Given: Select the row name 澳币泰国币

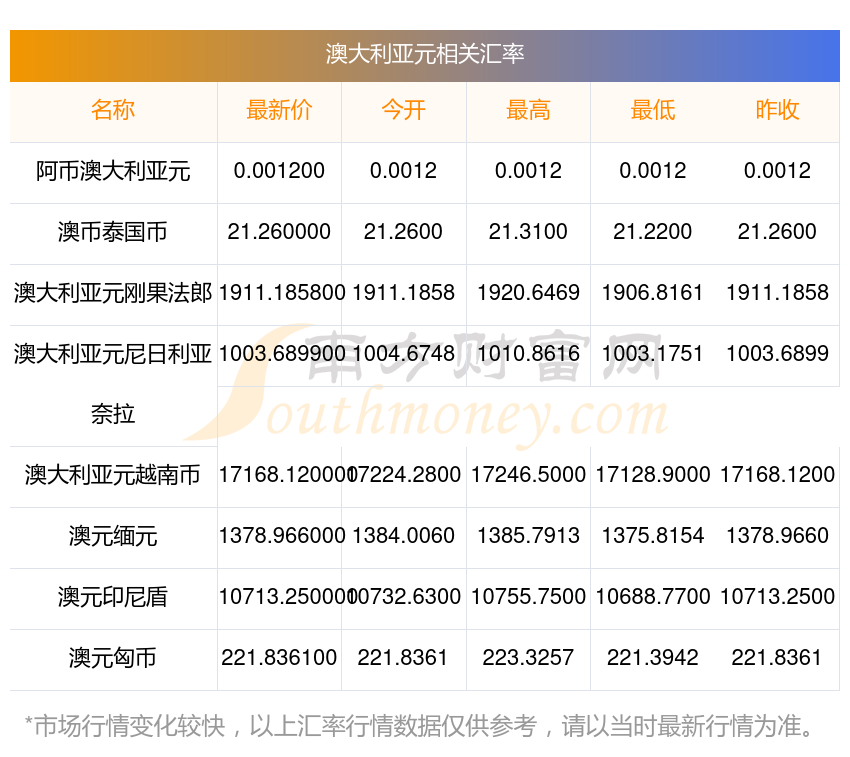Looking at the screenshot, I should click(113, 232).
